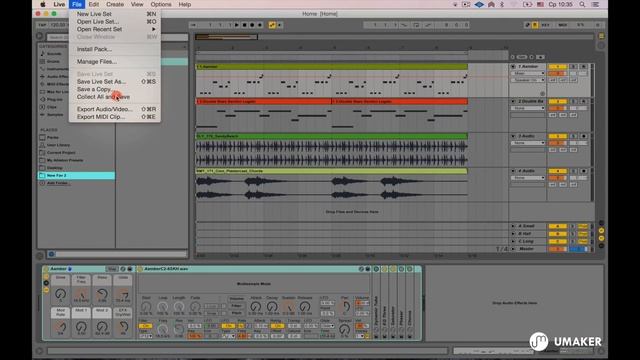The image size is (640, 360).
Task: Choose Manage Files... from File menu
Action: click(x=114, y=62)
